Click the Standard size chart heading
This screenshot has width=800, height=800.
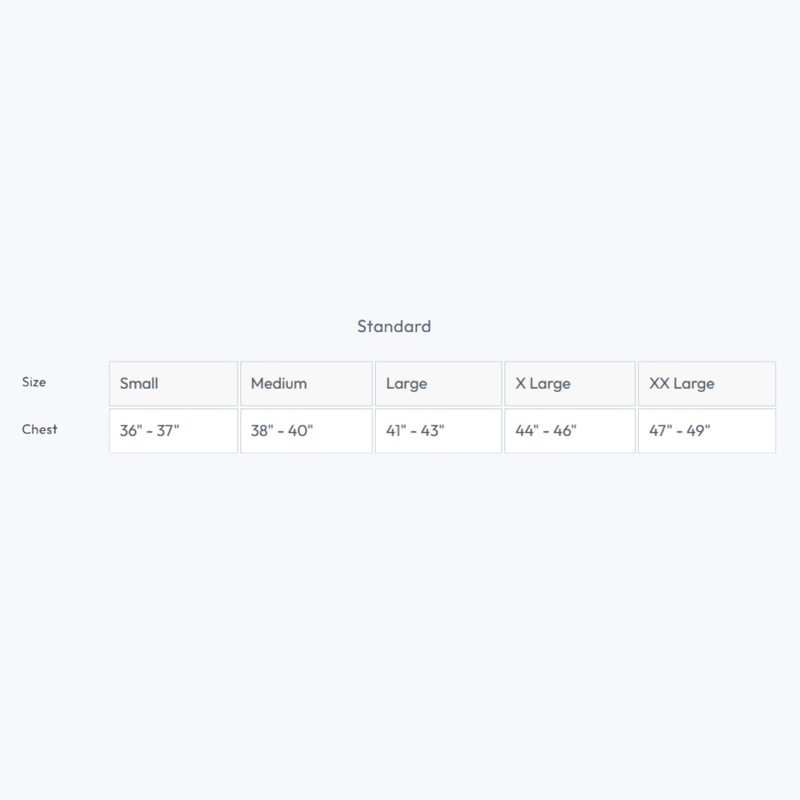394,326
